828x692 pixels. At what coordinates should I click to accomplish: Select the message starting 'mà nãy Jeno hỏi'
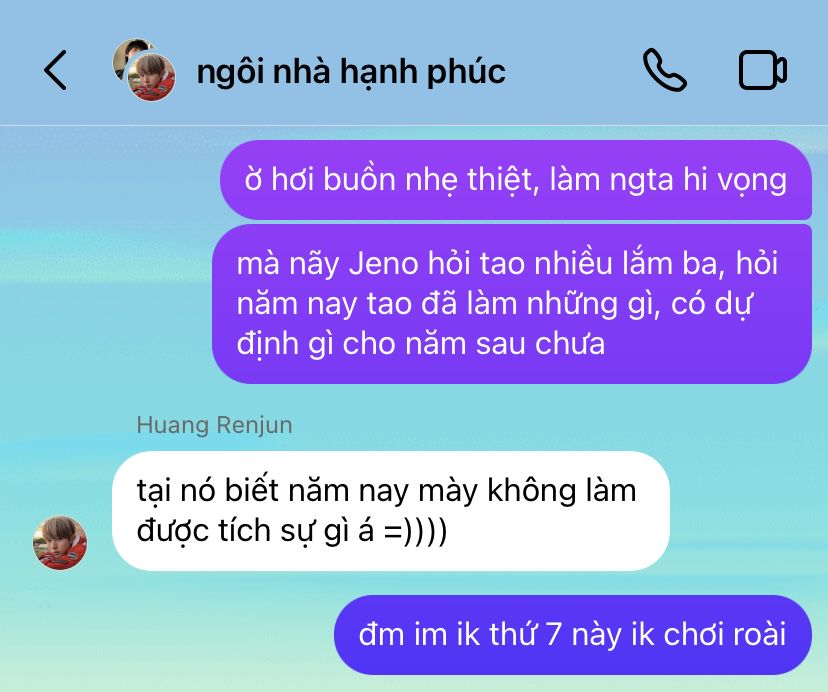pos(512,304)
